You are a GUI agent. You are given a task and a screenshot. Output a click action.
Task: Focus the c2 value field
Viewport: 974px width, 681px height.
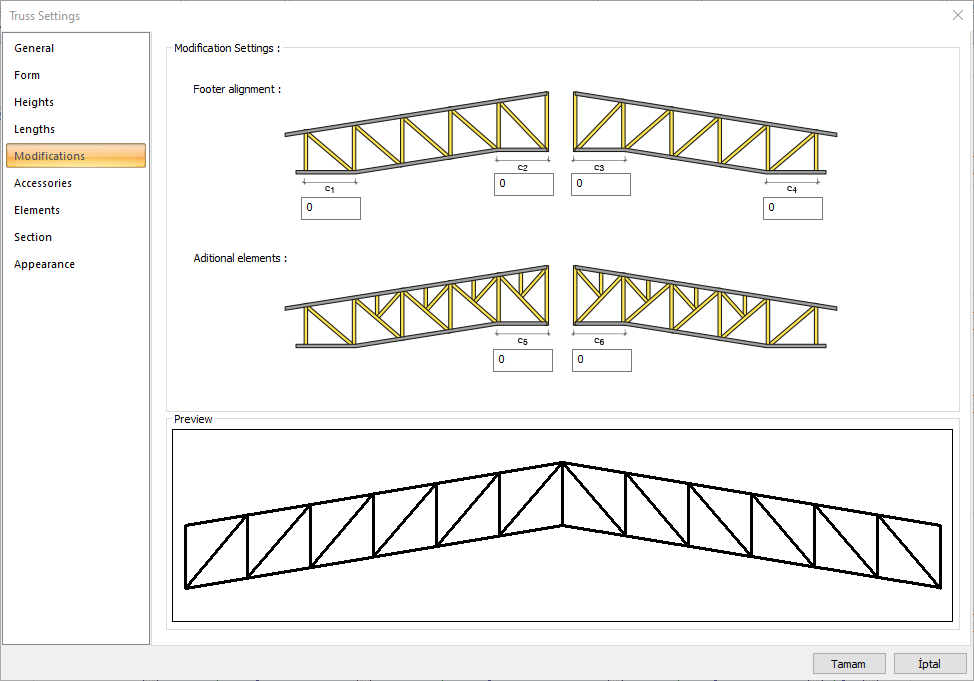click(523, 184)
